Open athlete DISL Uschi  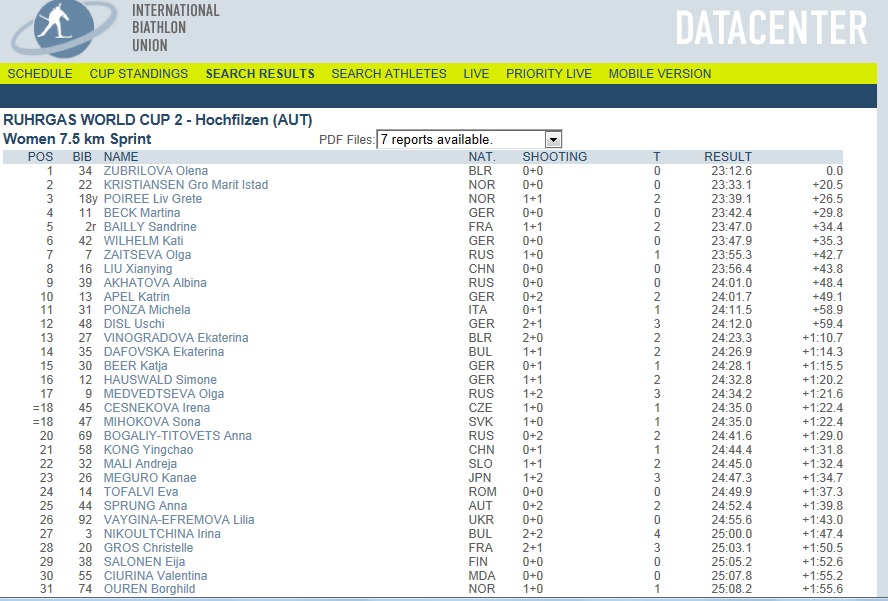click(134, 324)
